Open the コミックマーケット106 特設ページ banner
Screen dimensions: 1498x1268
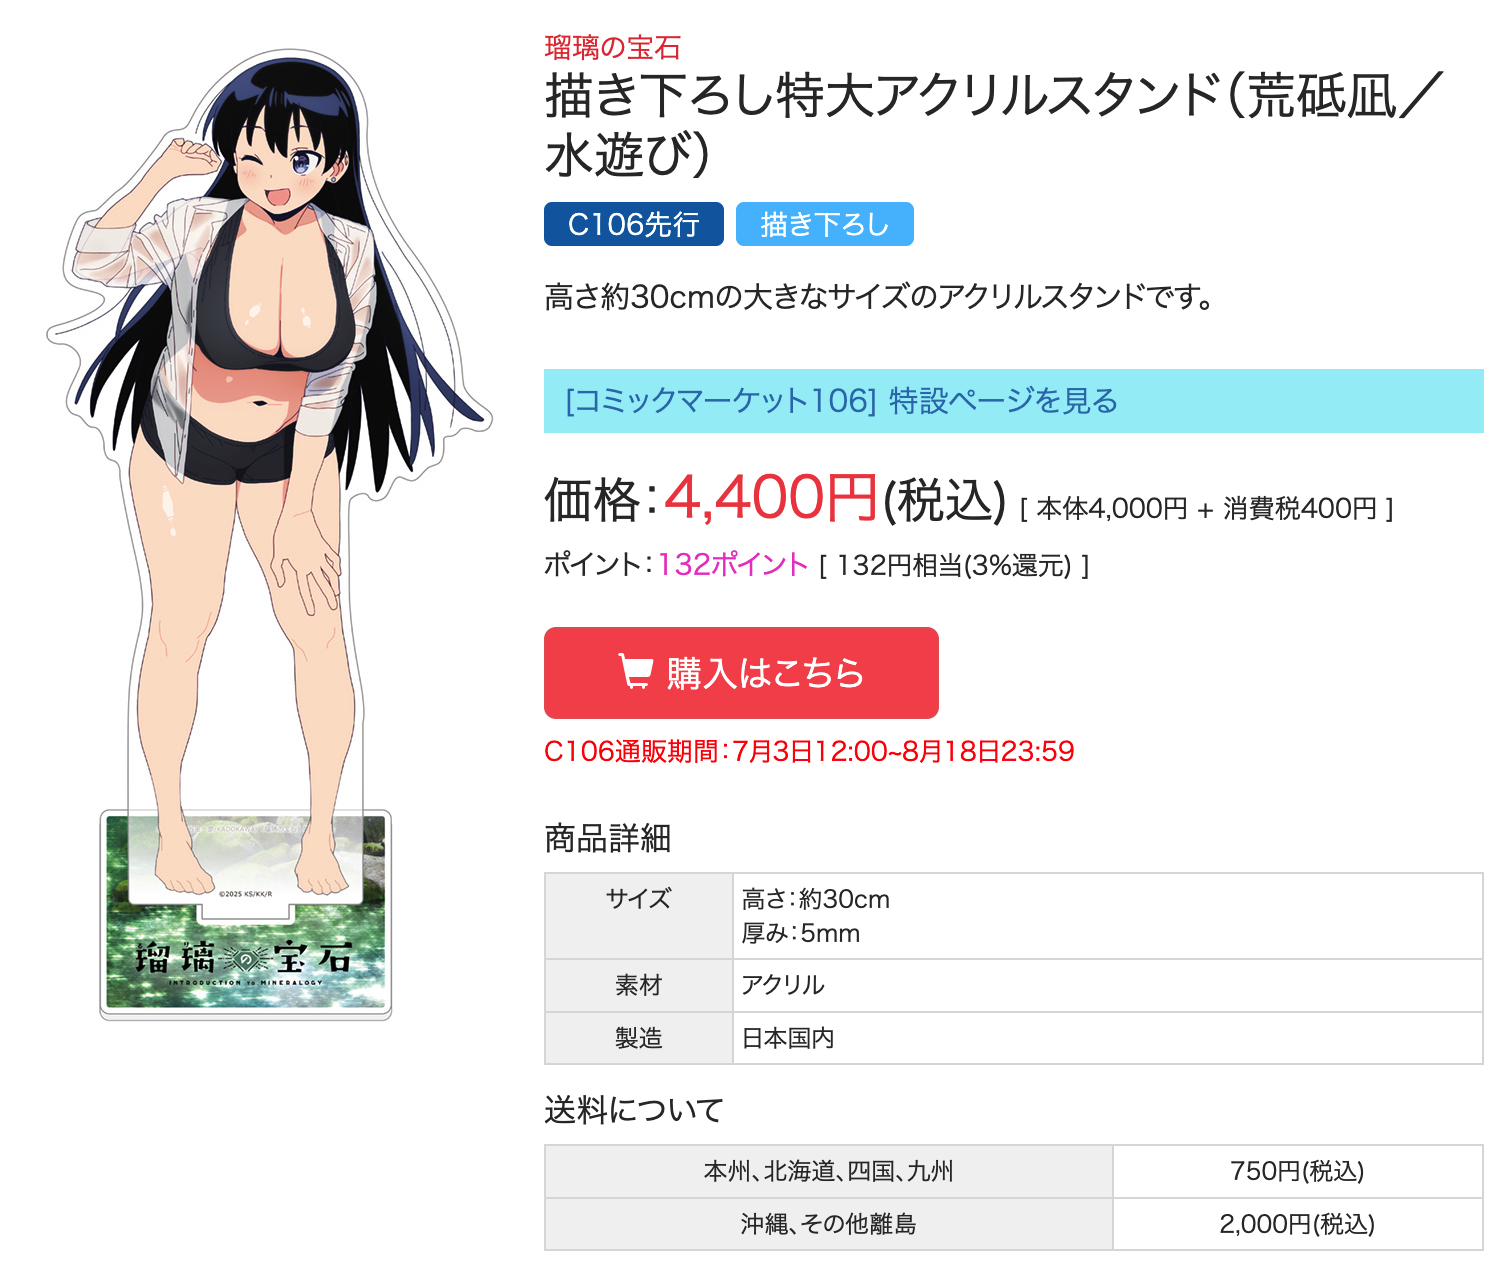point(1014,401)
